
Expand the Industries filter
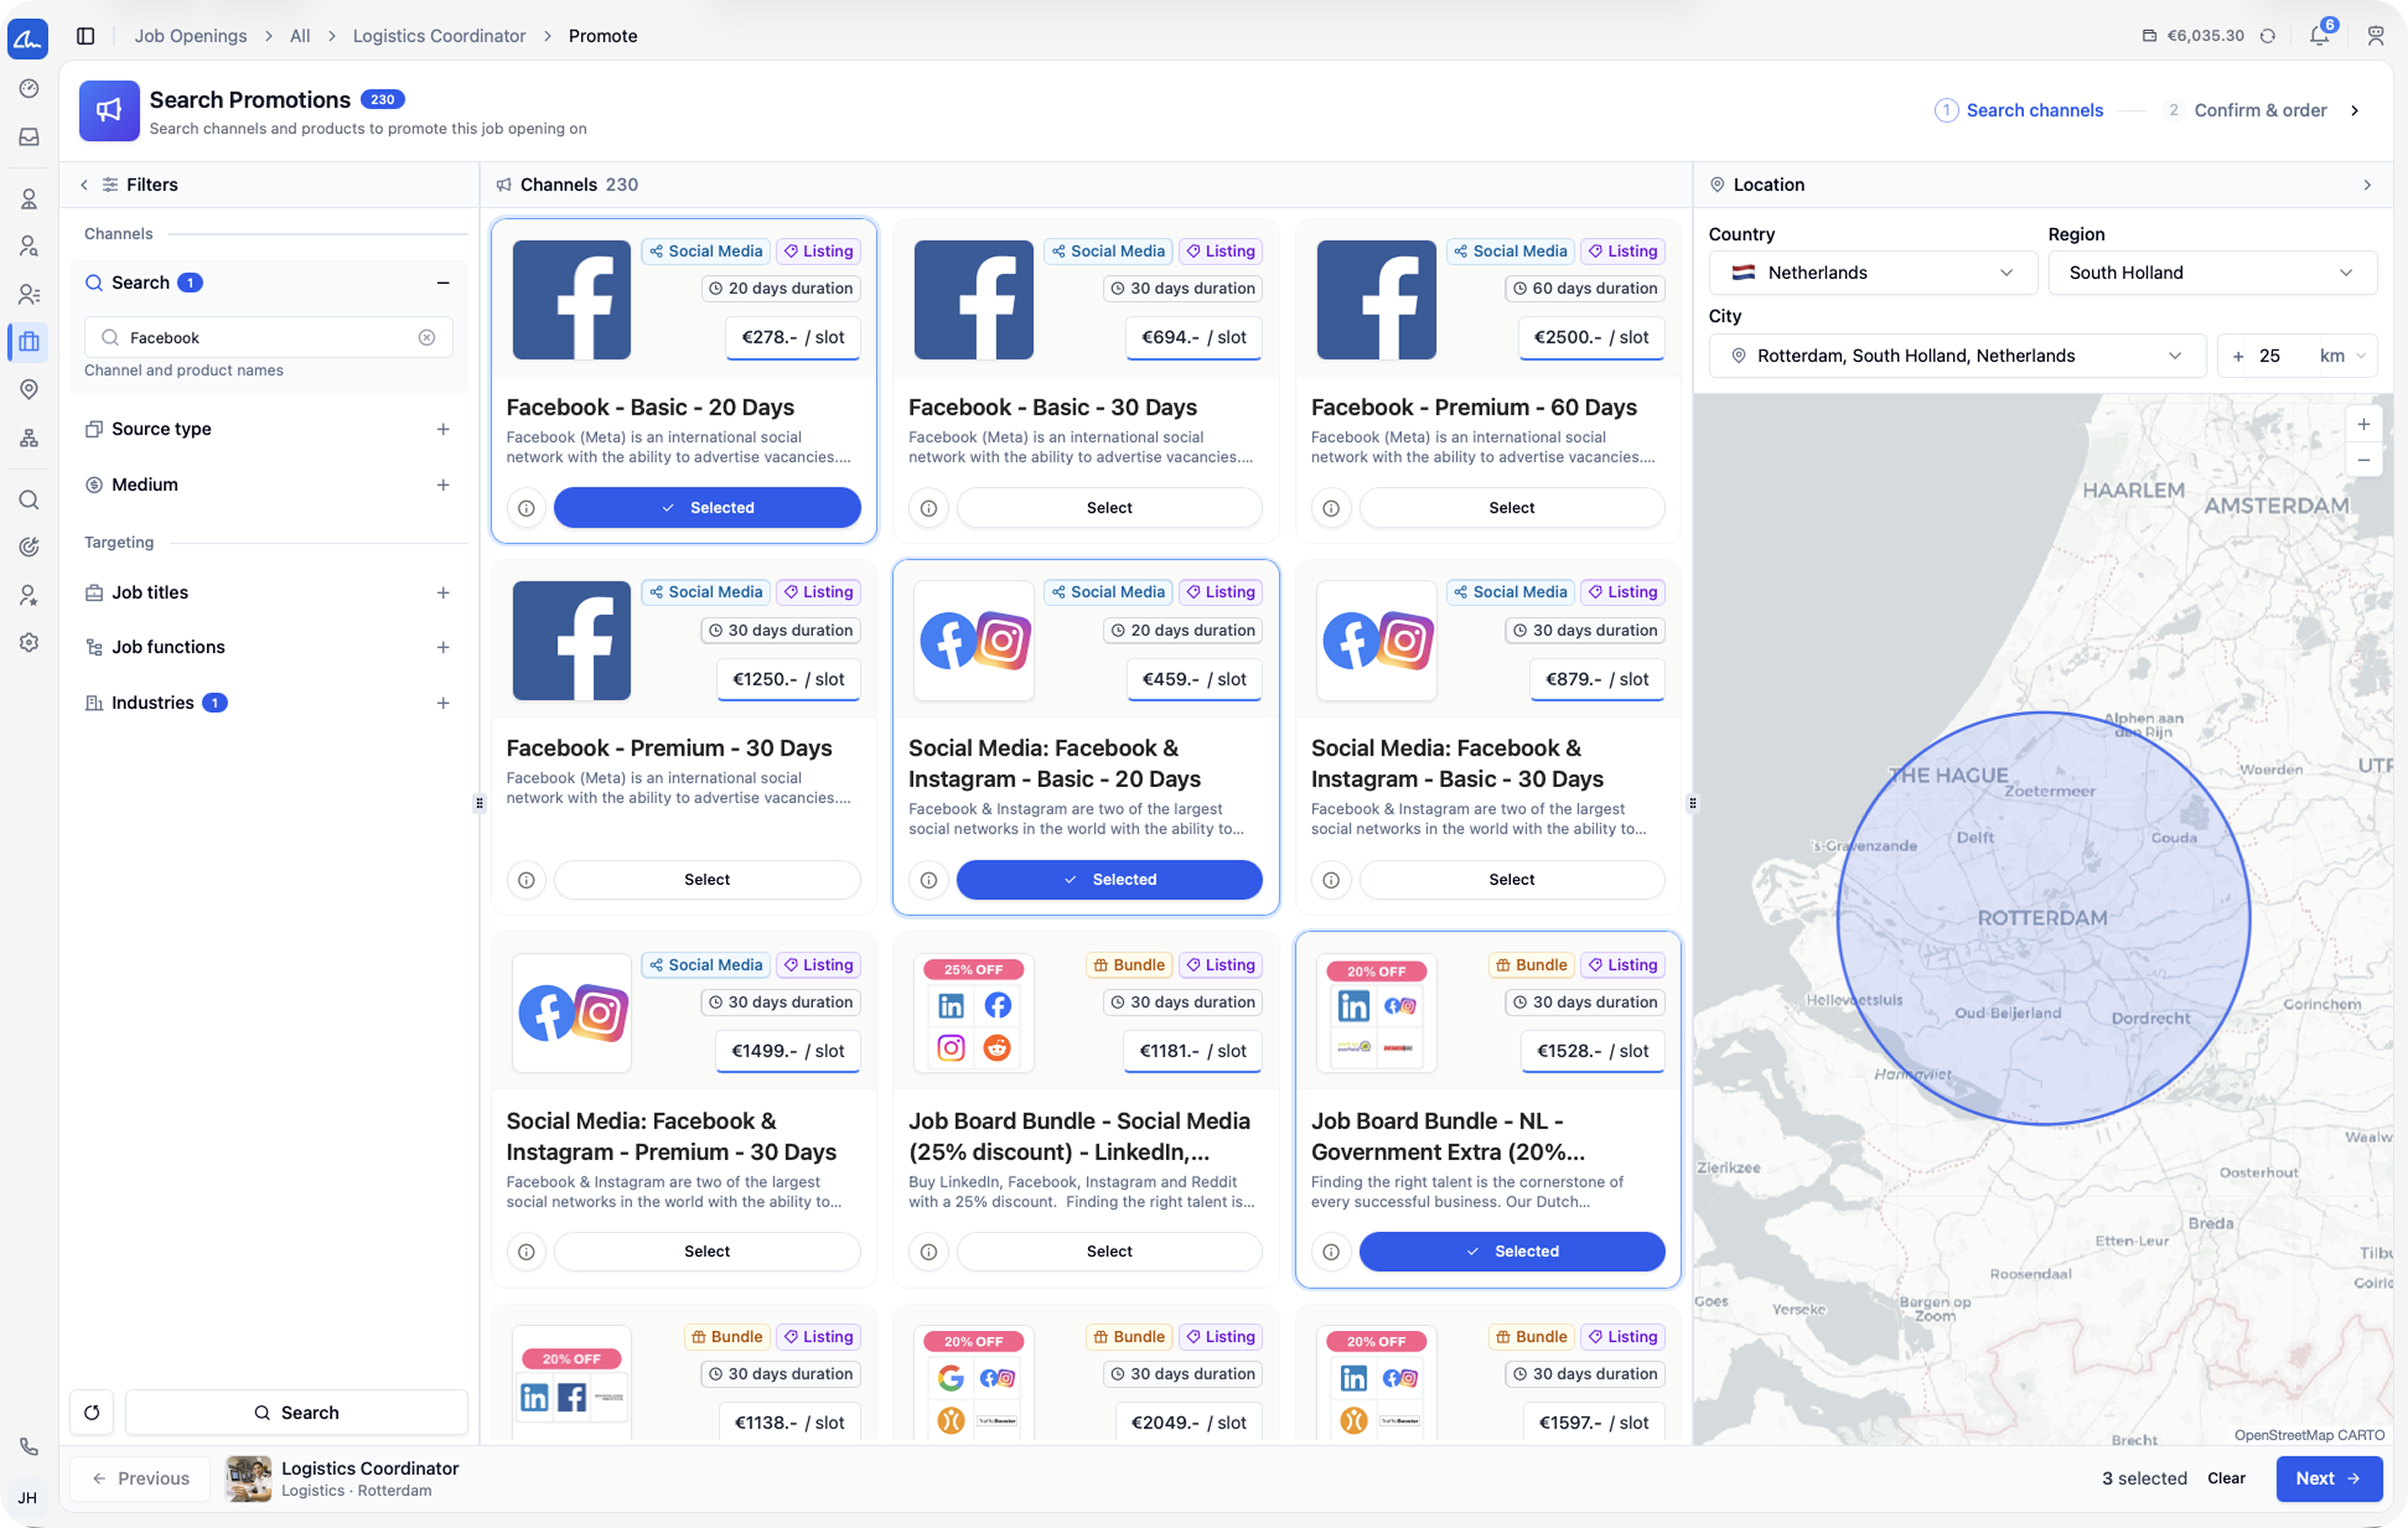pyautogui.click(x=443, y=703)
